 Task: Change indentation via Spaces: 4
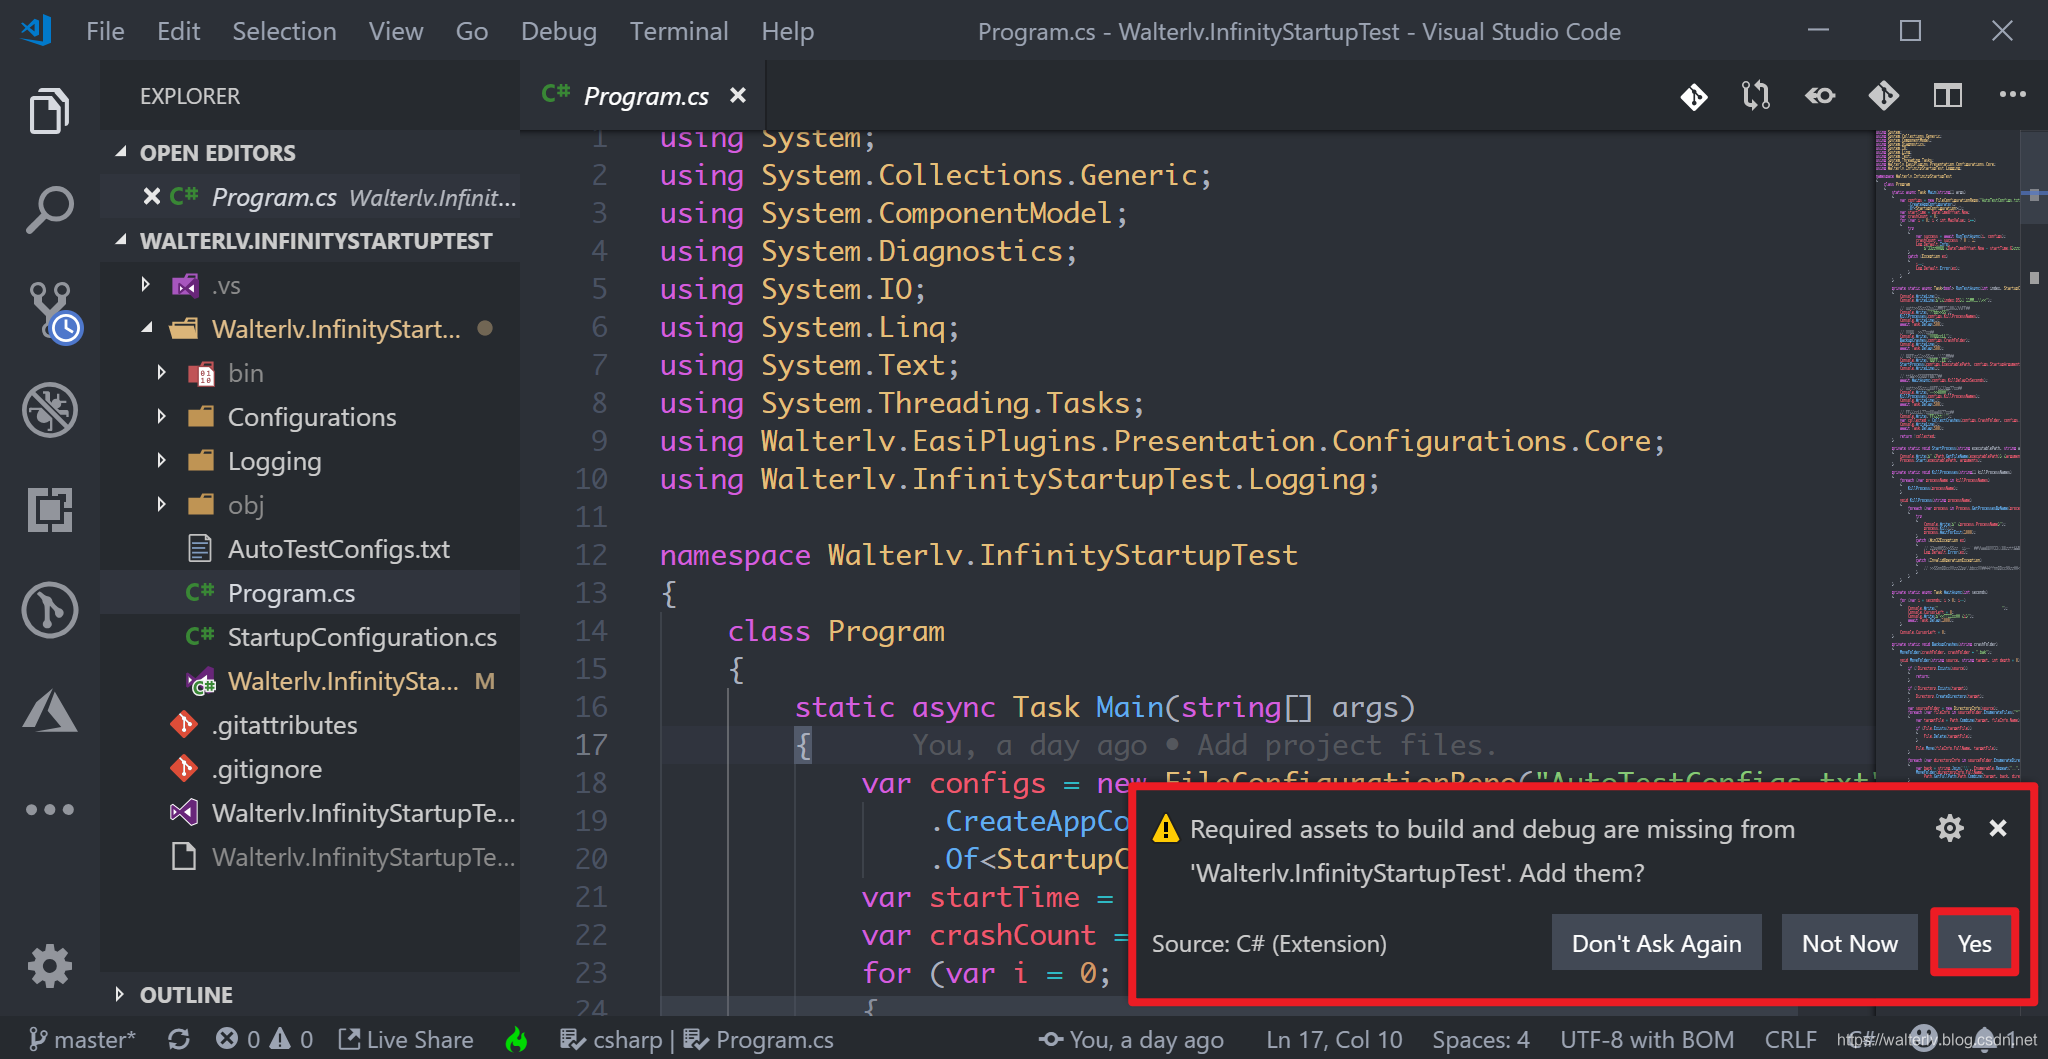coord(1481,1040)
